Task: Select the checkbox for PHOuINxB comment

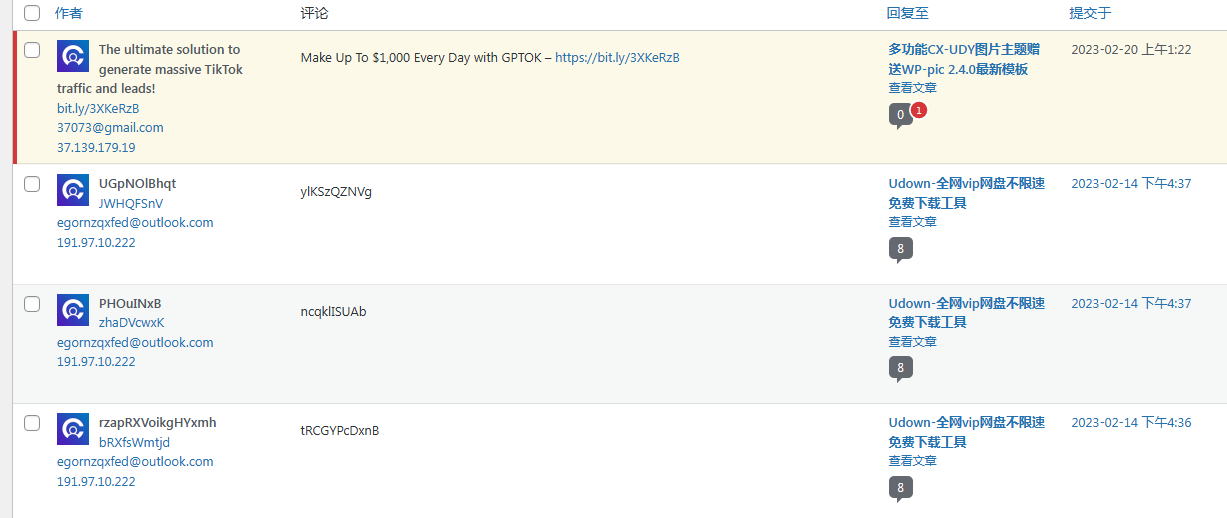Action: tap(32, 303)
